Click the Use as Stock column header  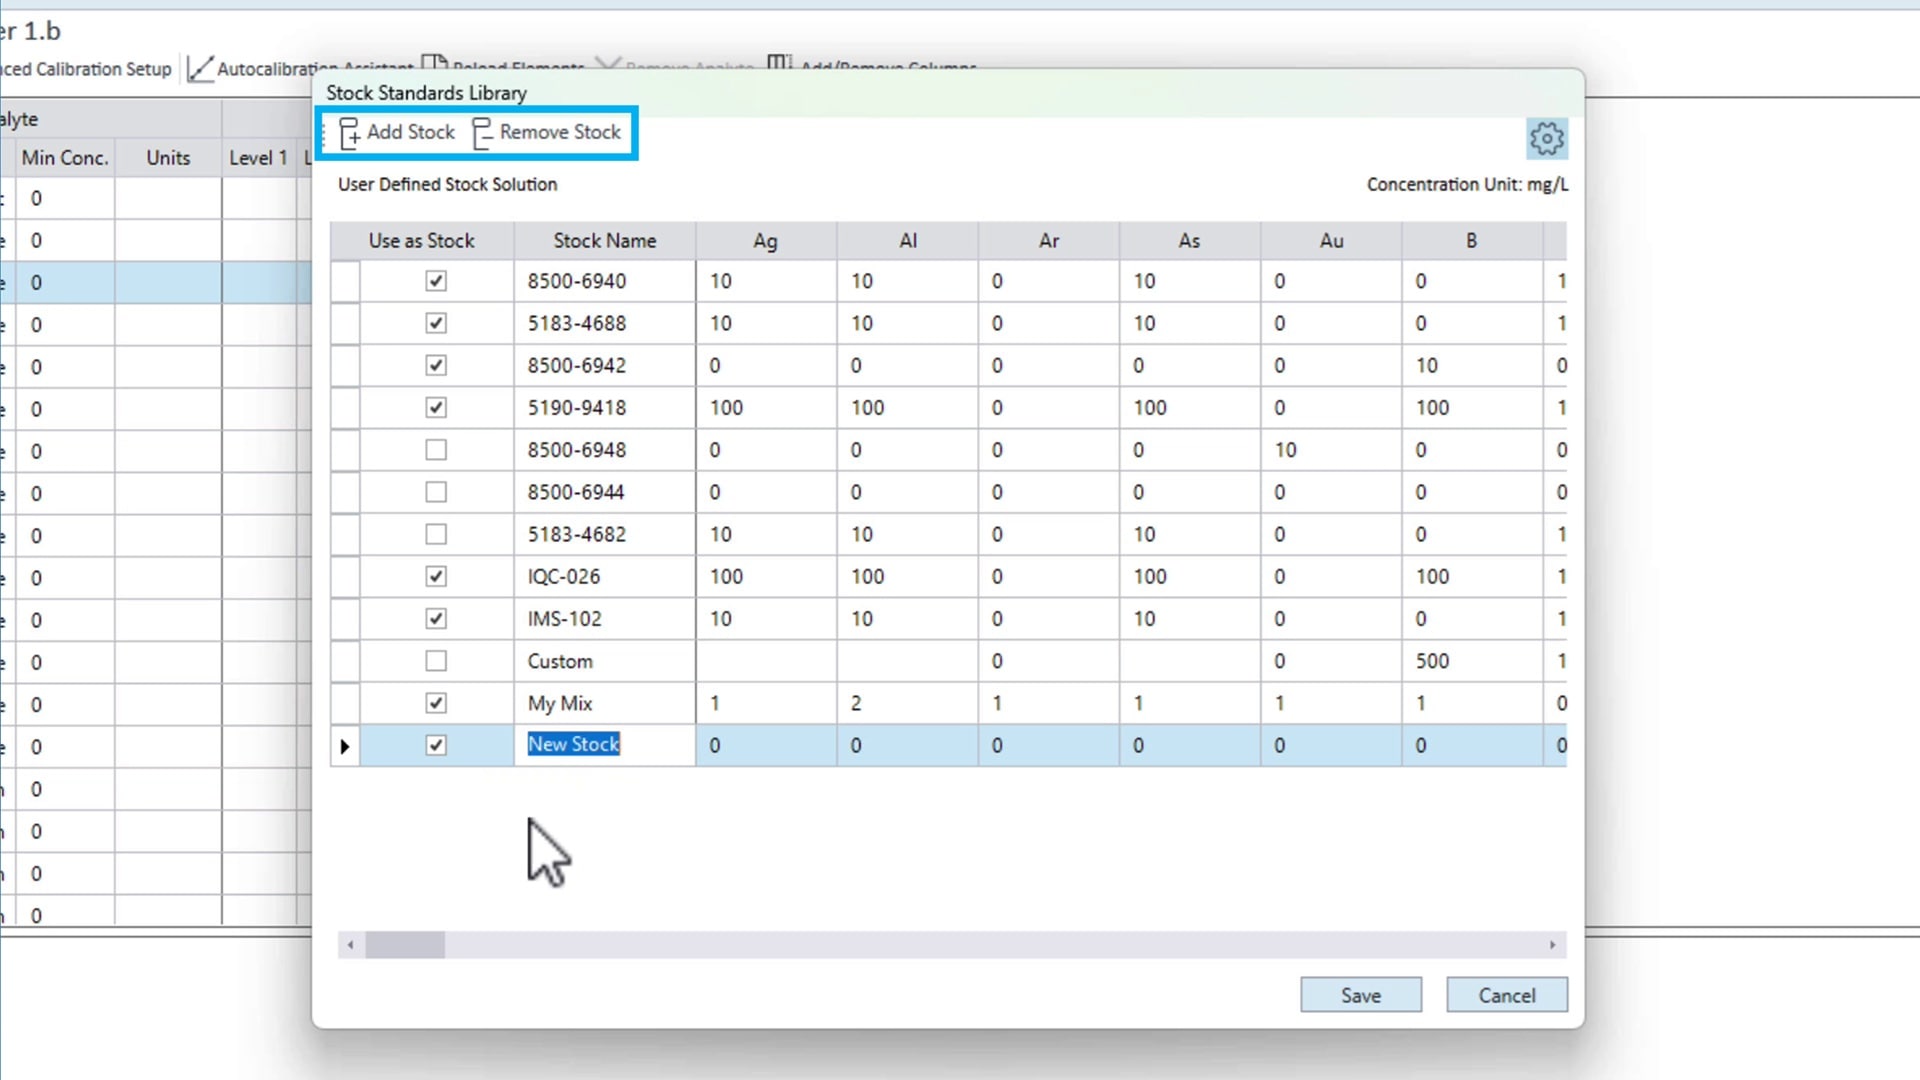point(421,241)
